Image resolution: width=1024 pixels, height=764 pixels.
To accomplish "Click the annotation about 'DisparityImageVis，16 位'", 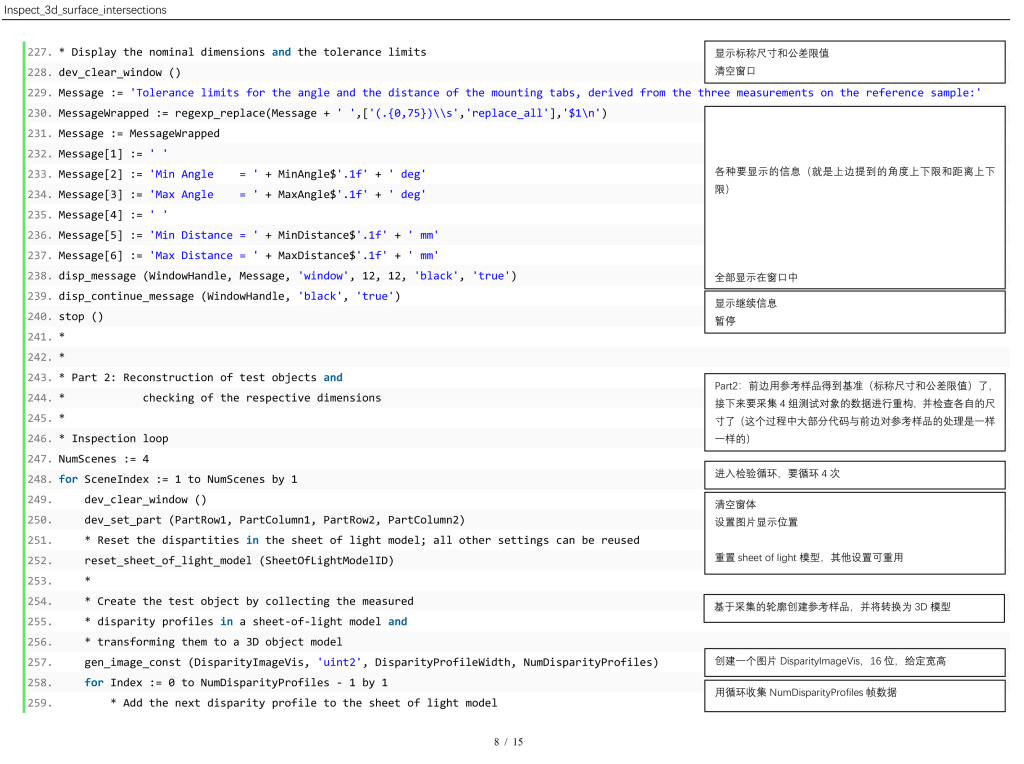I will (830, 662).
